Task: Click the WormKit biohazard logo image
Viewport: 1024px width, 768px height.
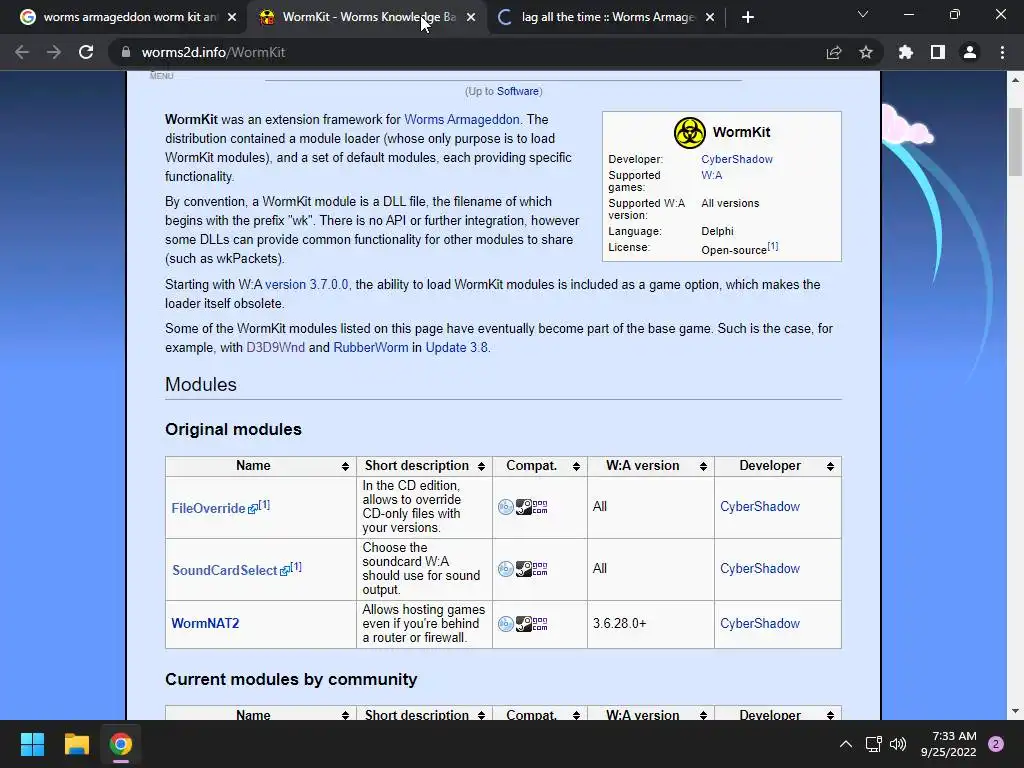Action: tap(690, 133)
